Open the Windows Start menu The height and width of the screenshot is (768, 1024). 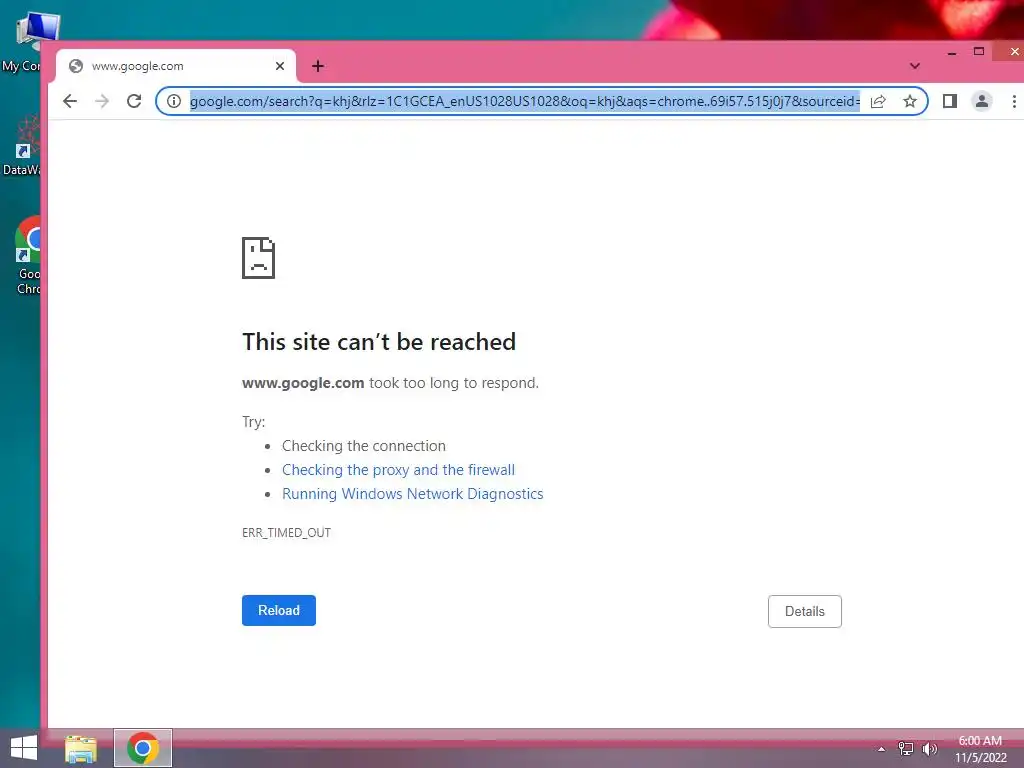coord(24,748)
